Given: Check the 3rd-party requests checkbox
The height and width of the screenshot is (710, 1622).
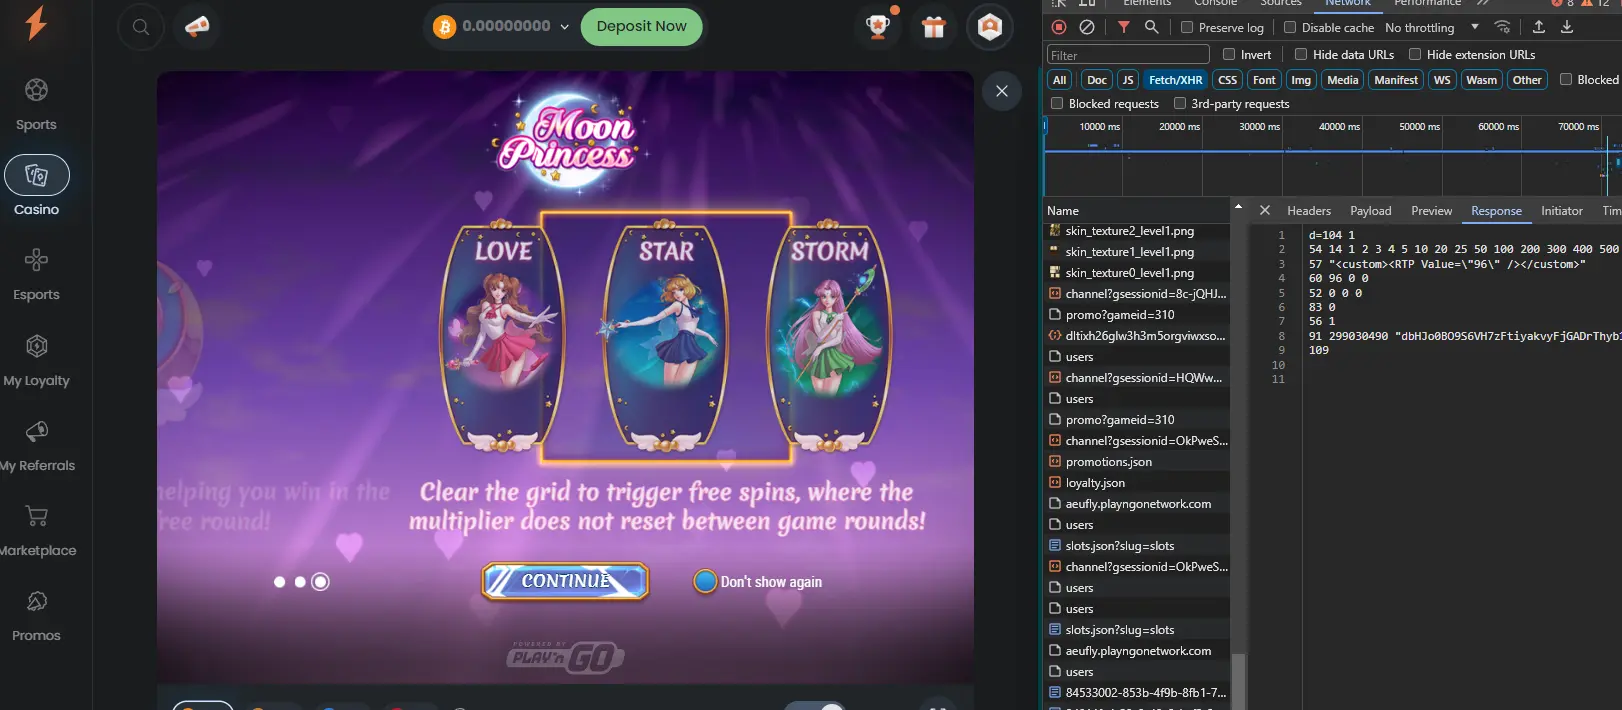Looking at the screenshot, I should pyautogui.click(x=1180, y=103).
